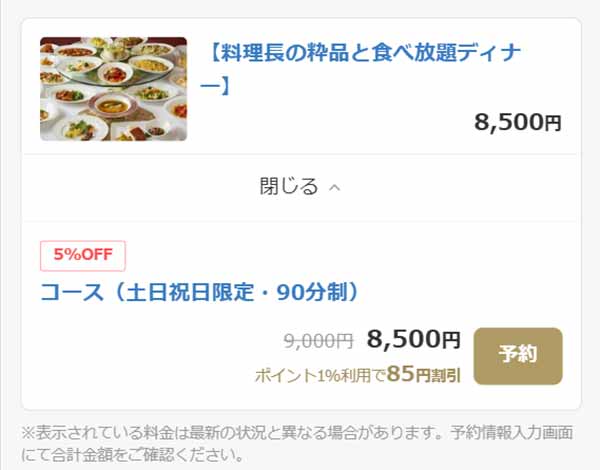Click the ポイント1%利用で points discount text

pos(320,376)
